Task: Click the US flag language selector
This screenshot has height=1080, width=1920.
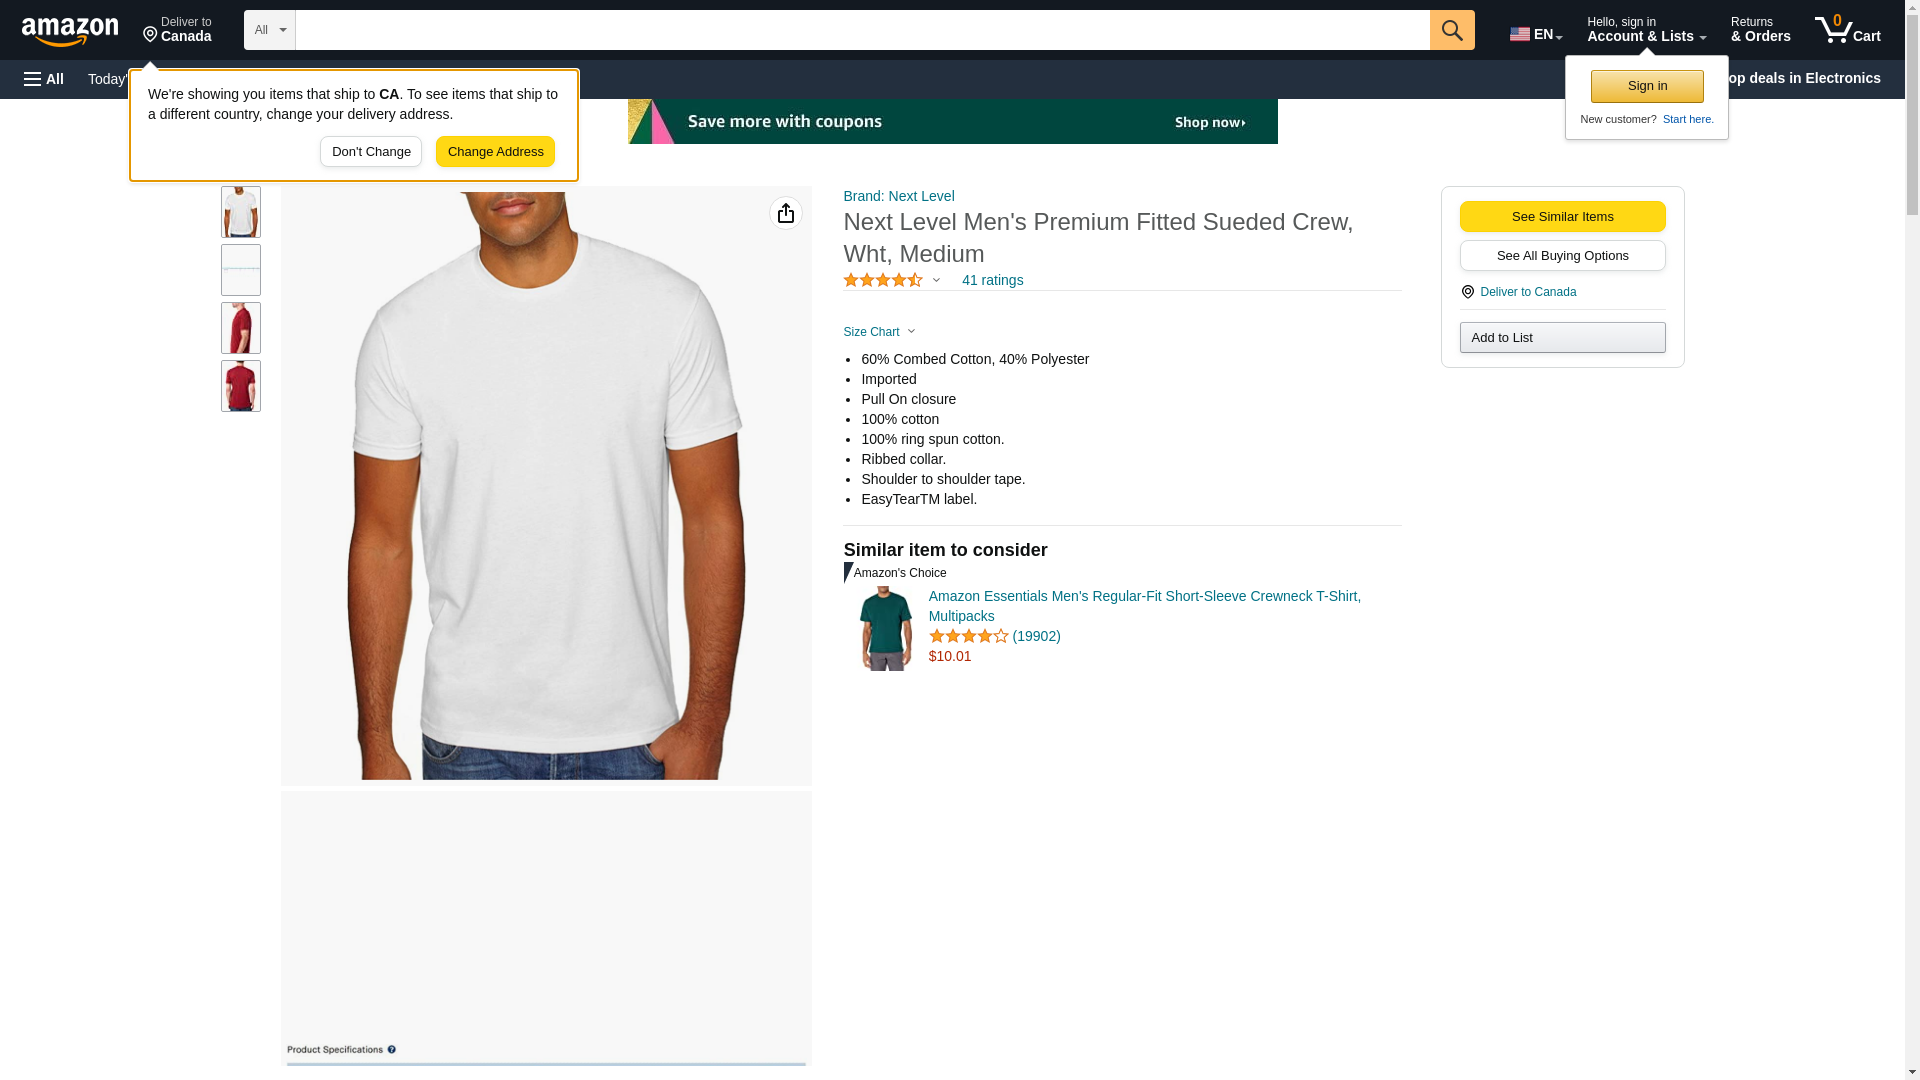Action: (x=1535, y=34)
